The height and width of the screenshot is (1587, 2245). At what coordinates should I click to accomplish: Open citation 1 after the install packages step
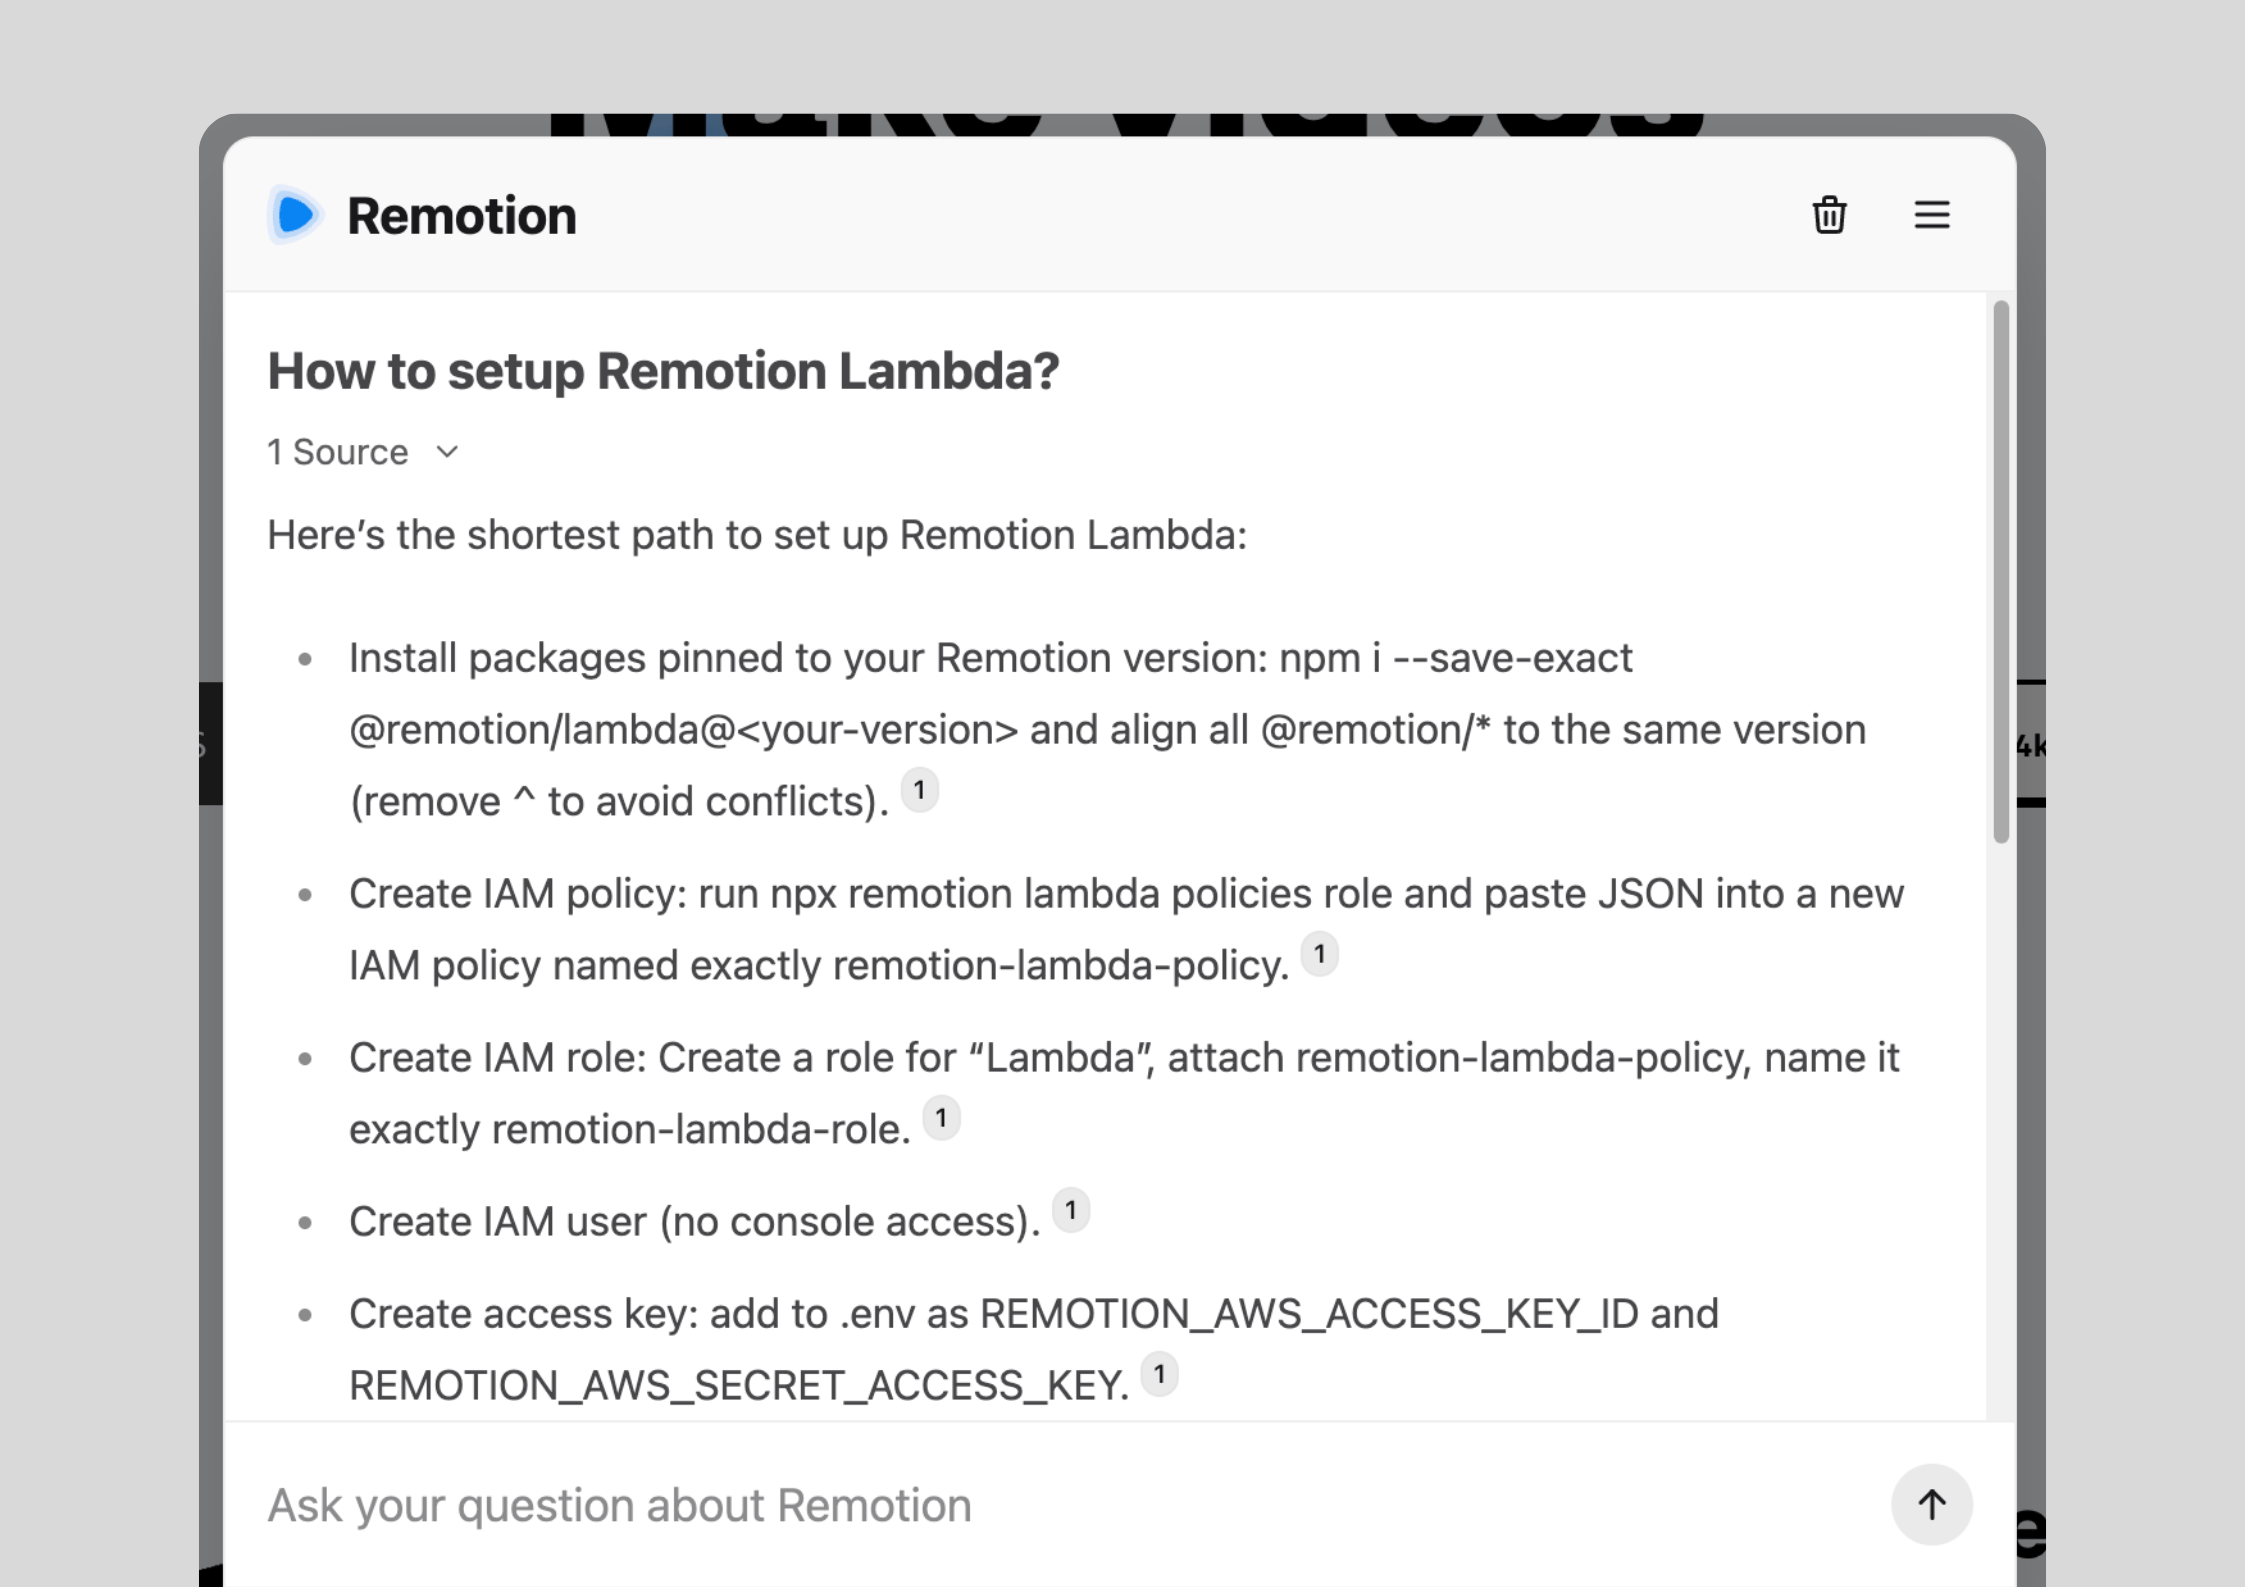pyautogui.click(x=919, y=791)
